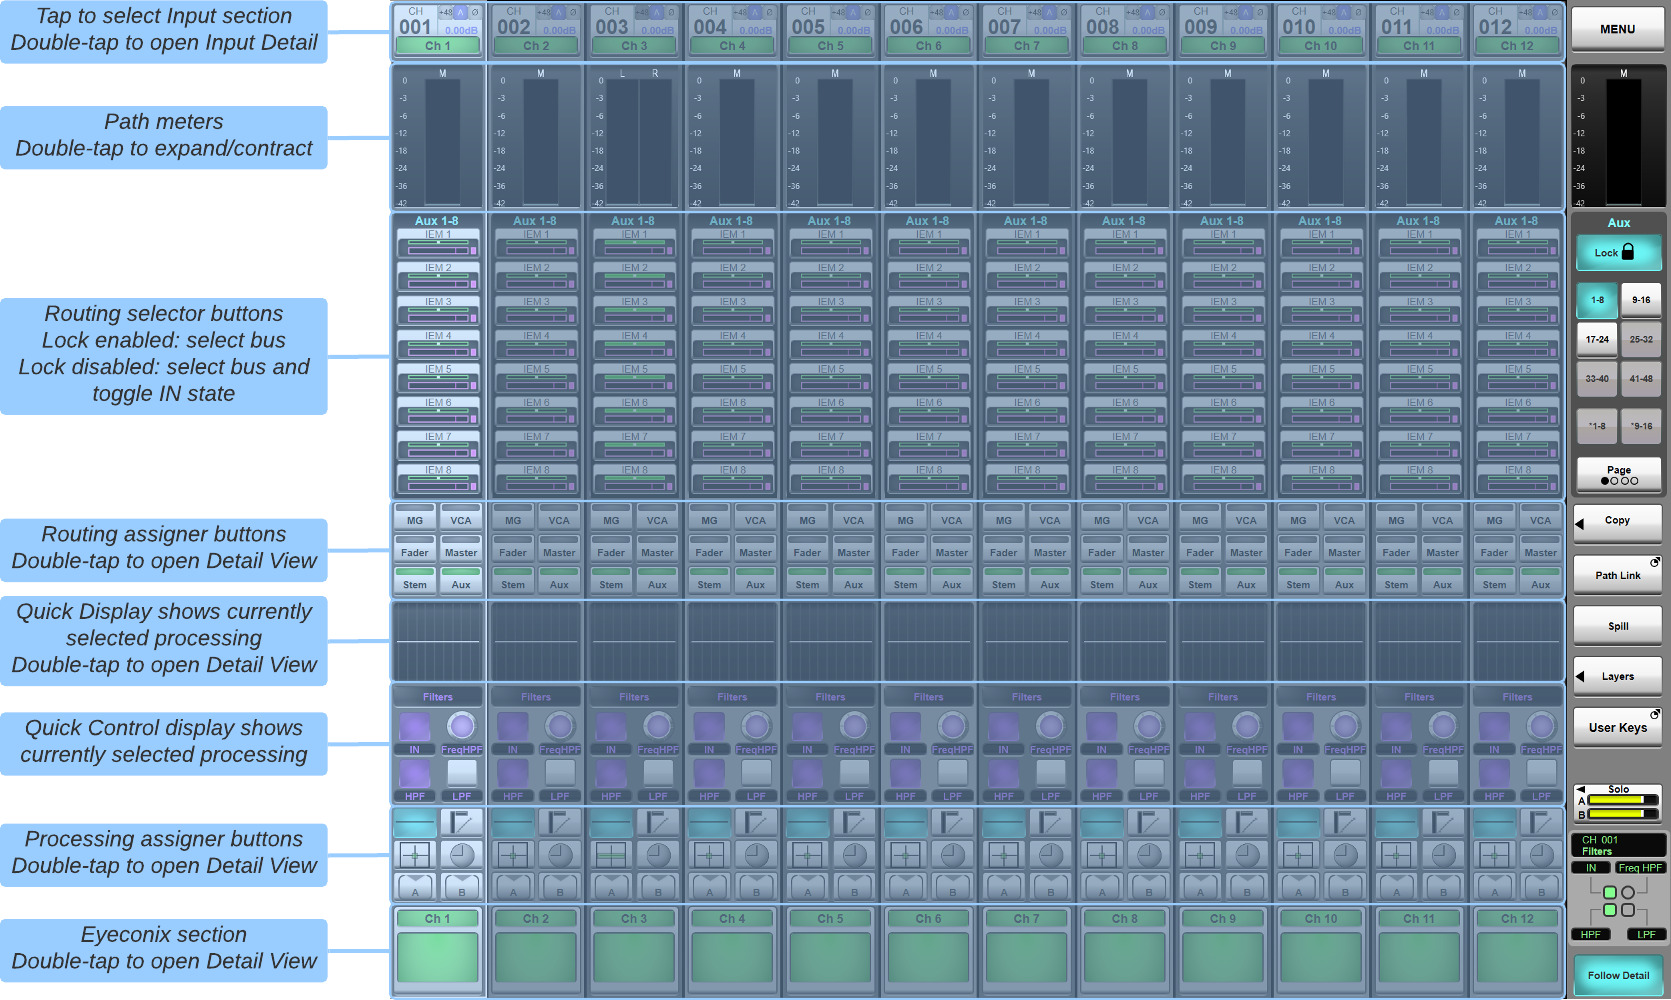Viewport: 1671px width, 1000px height.
Task: Select the Stem routing button on channel 1
Action: point(415,581)
